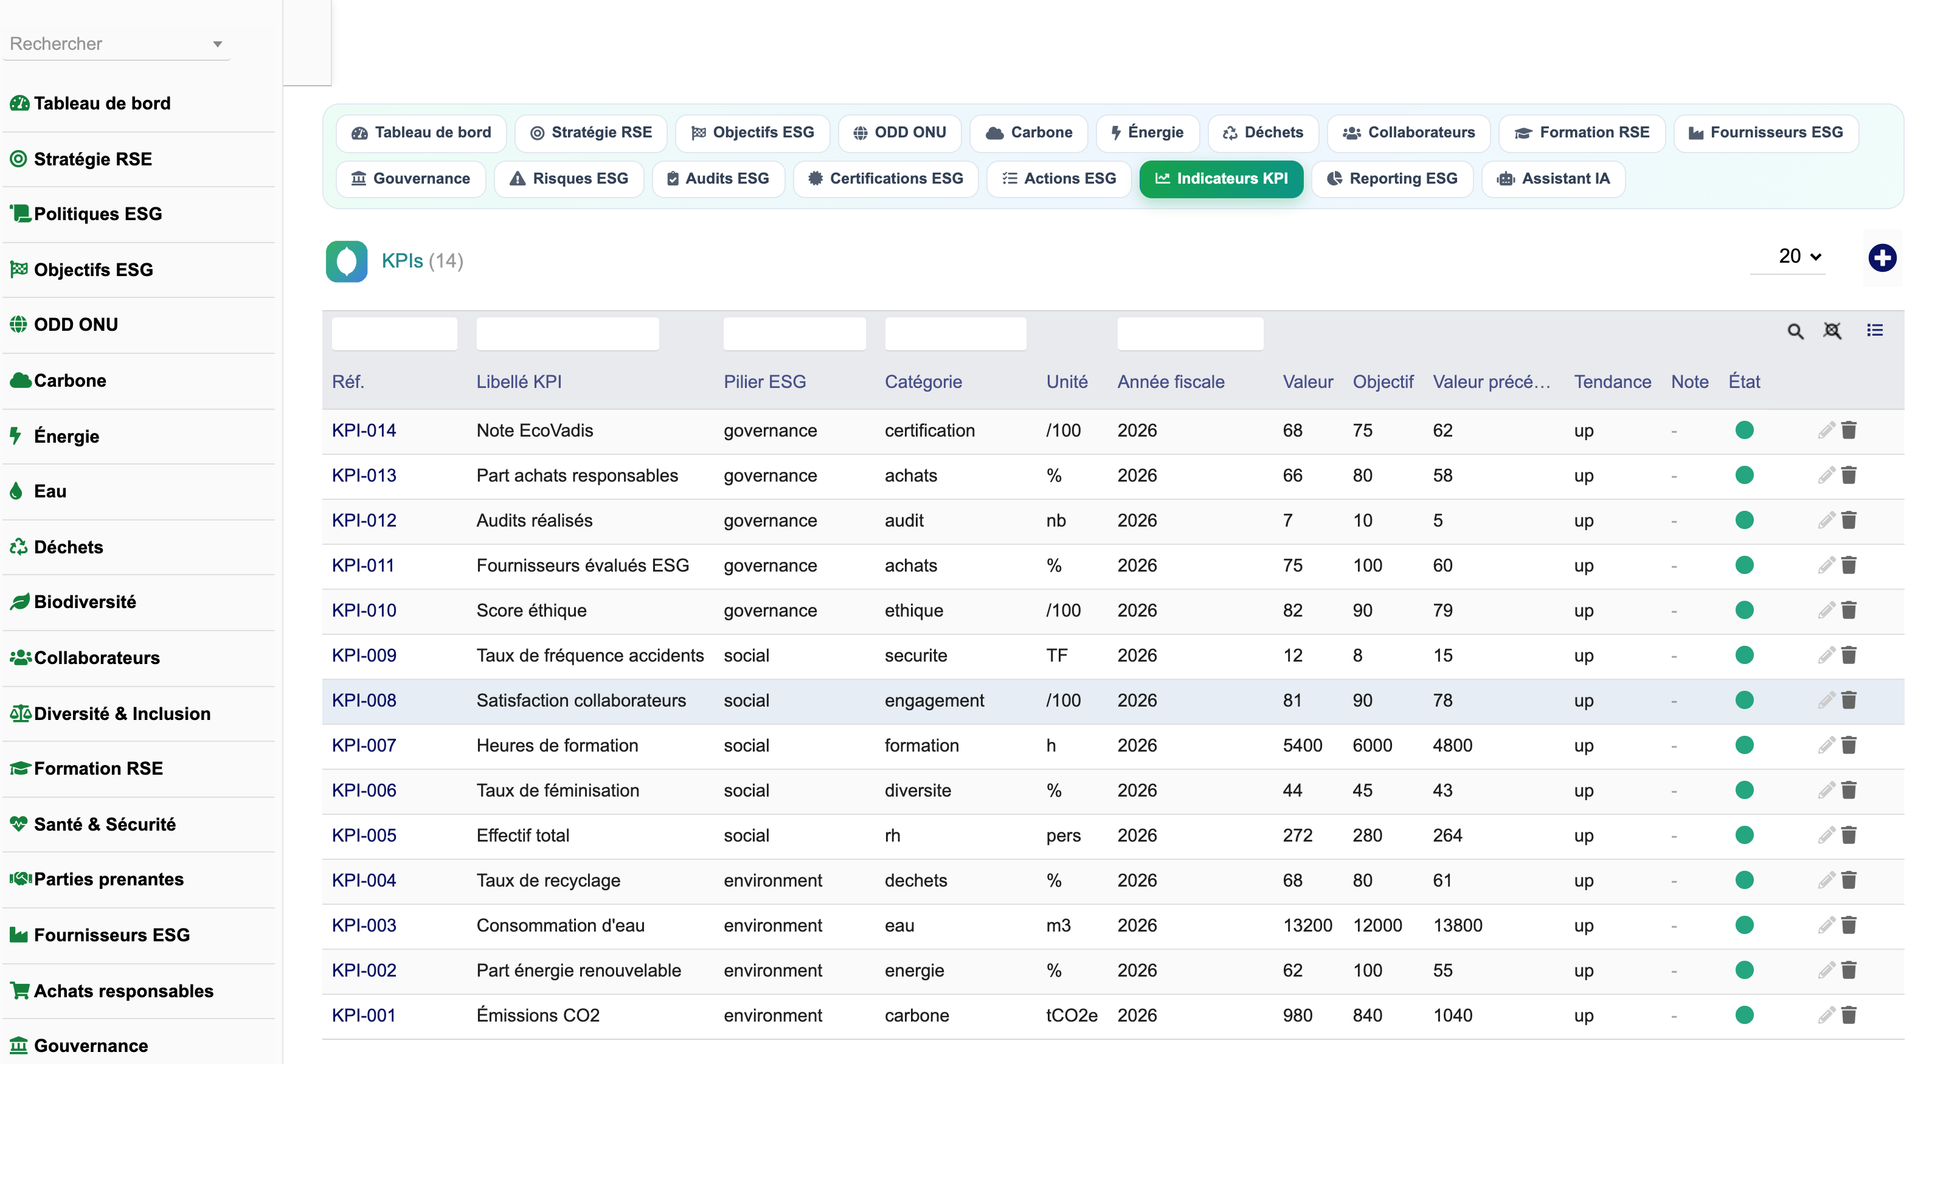The height and width of the screenshot is (1204, 1946).
Task: Open the Risques ESG tab
Action: coord(569,179)
